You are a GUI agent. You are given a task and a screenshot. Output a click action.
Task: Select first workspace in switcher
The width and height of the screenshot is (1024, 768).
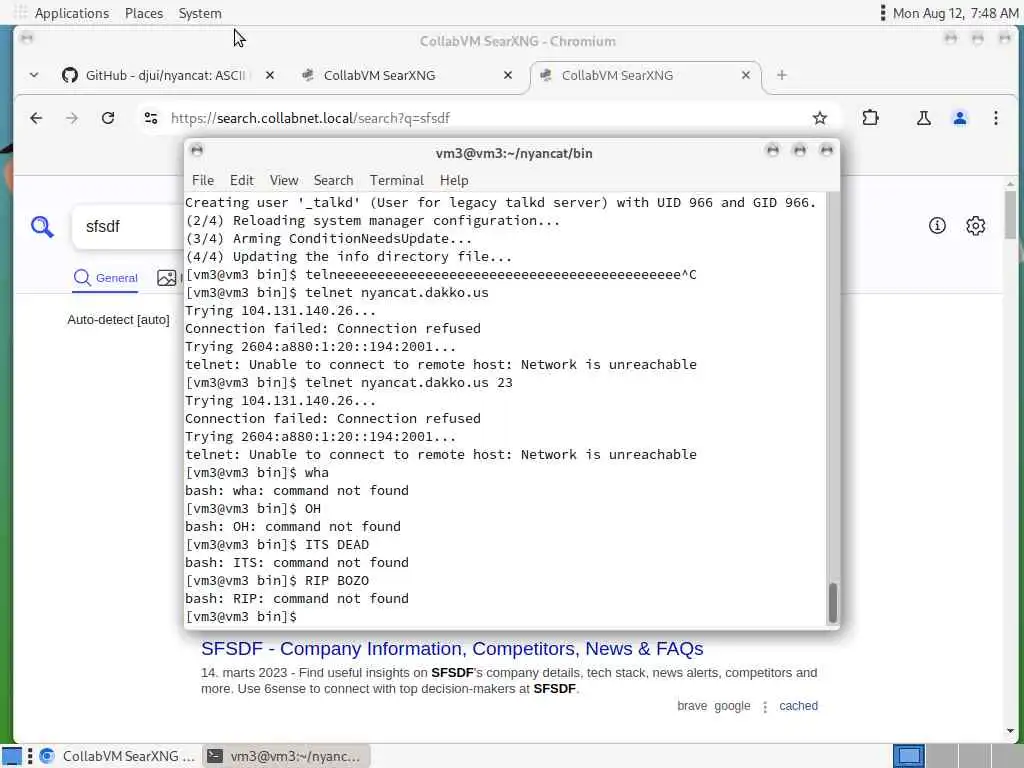pos(908,756)
